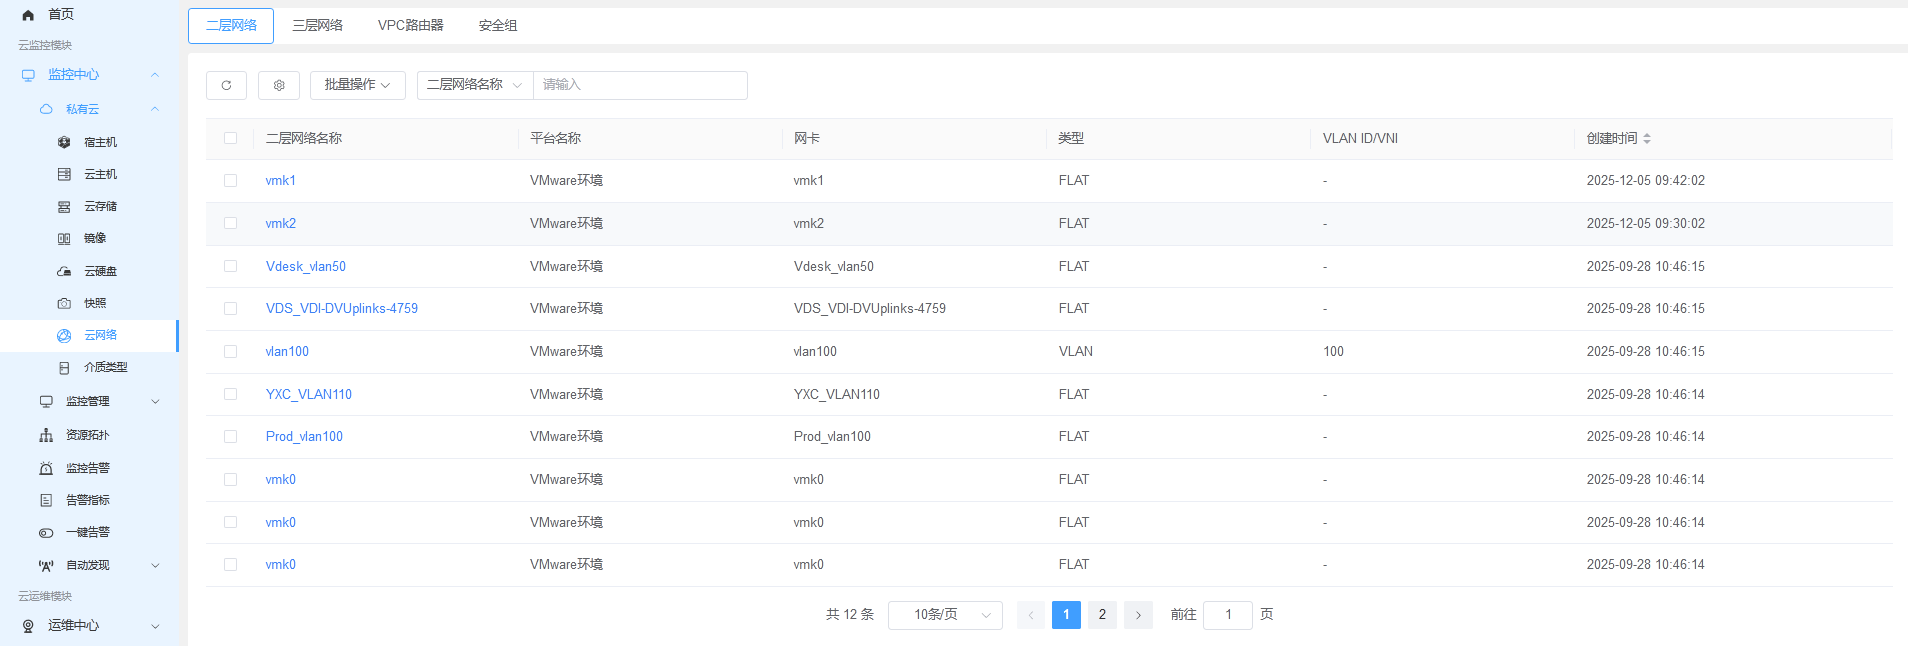Click the 监控告警 alarm icon
This screenshot has height=646, width=1908.
pyautogui.click(x=46, y=468)
